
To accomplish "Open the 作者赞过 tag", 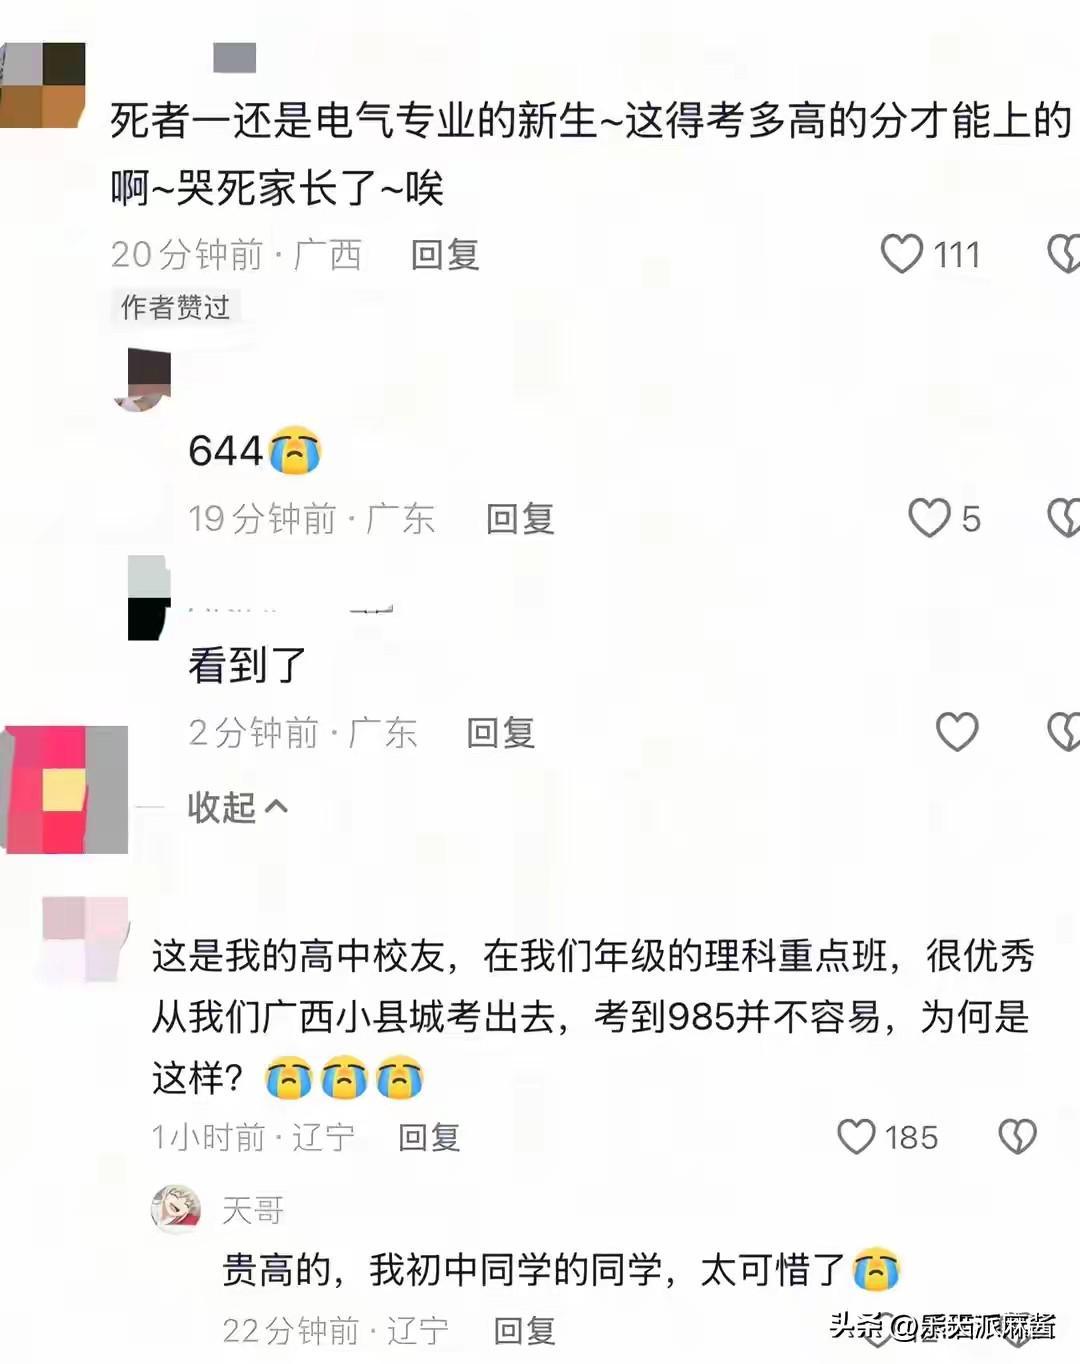I will click(x=175, y=307).
